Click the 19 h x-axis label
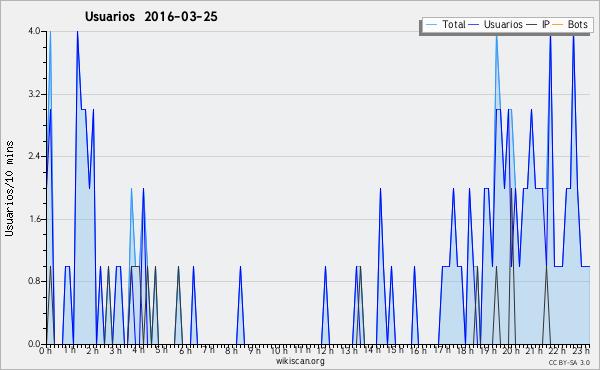Image resolution: width=600 pixels, height=370 pixels. 488,350
